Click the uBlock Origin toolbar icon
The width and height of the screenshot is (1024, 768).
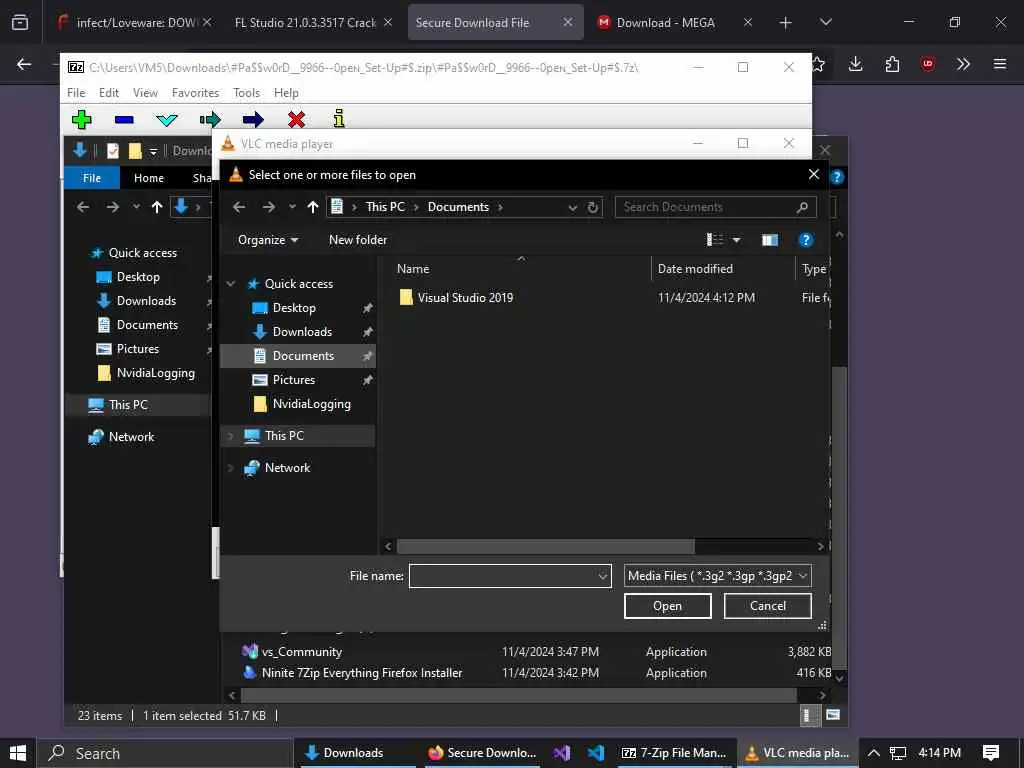point(927,64)
